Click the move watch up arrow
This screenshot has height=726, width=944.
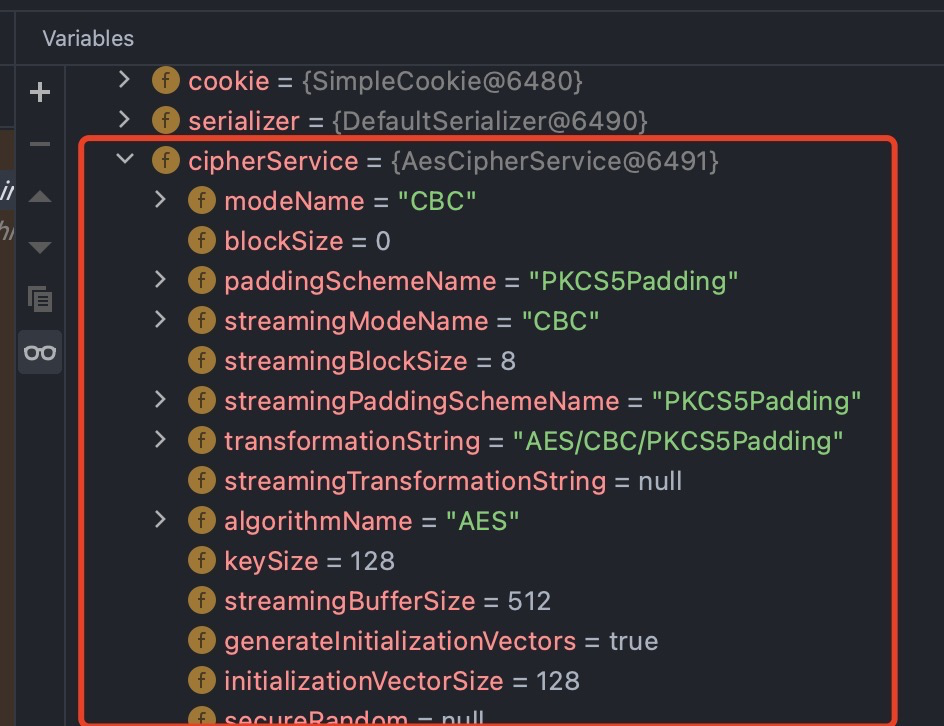pyautogui.click(x=40, y=197)
